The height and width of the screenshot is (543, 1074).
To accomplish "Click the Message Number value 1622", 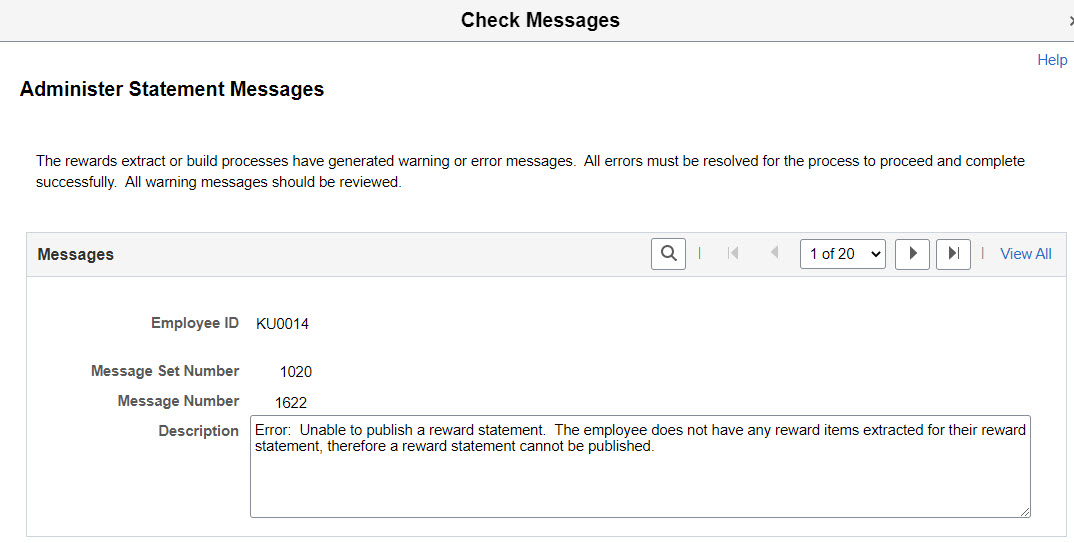I will (x=291, y=403).
